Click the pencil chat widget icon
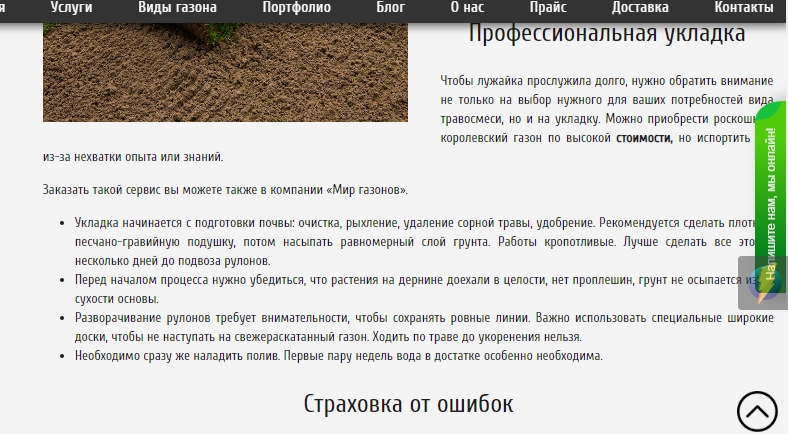Image resolution: width=788 pixels, height=434 pixels. [x=763, y=283]
